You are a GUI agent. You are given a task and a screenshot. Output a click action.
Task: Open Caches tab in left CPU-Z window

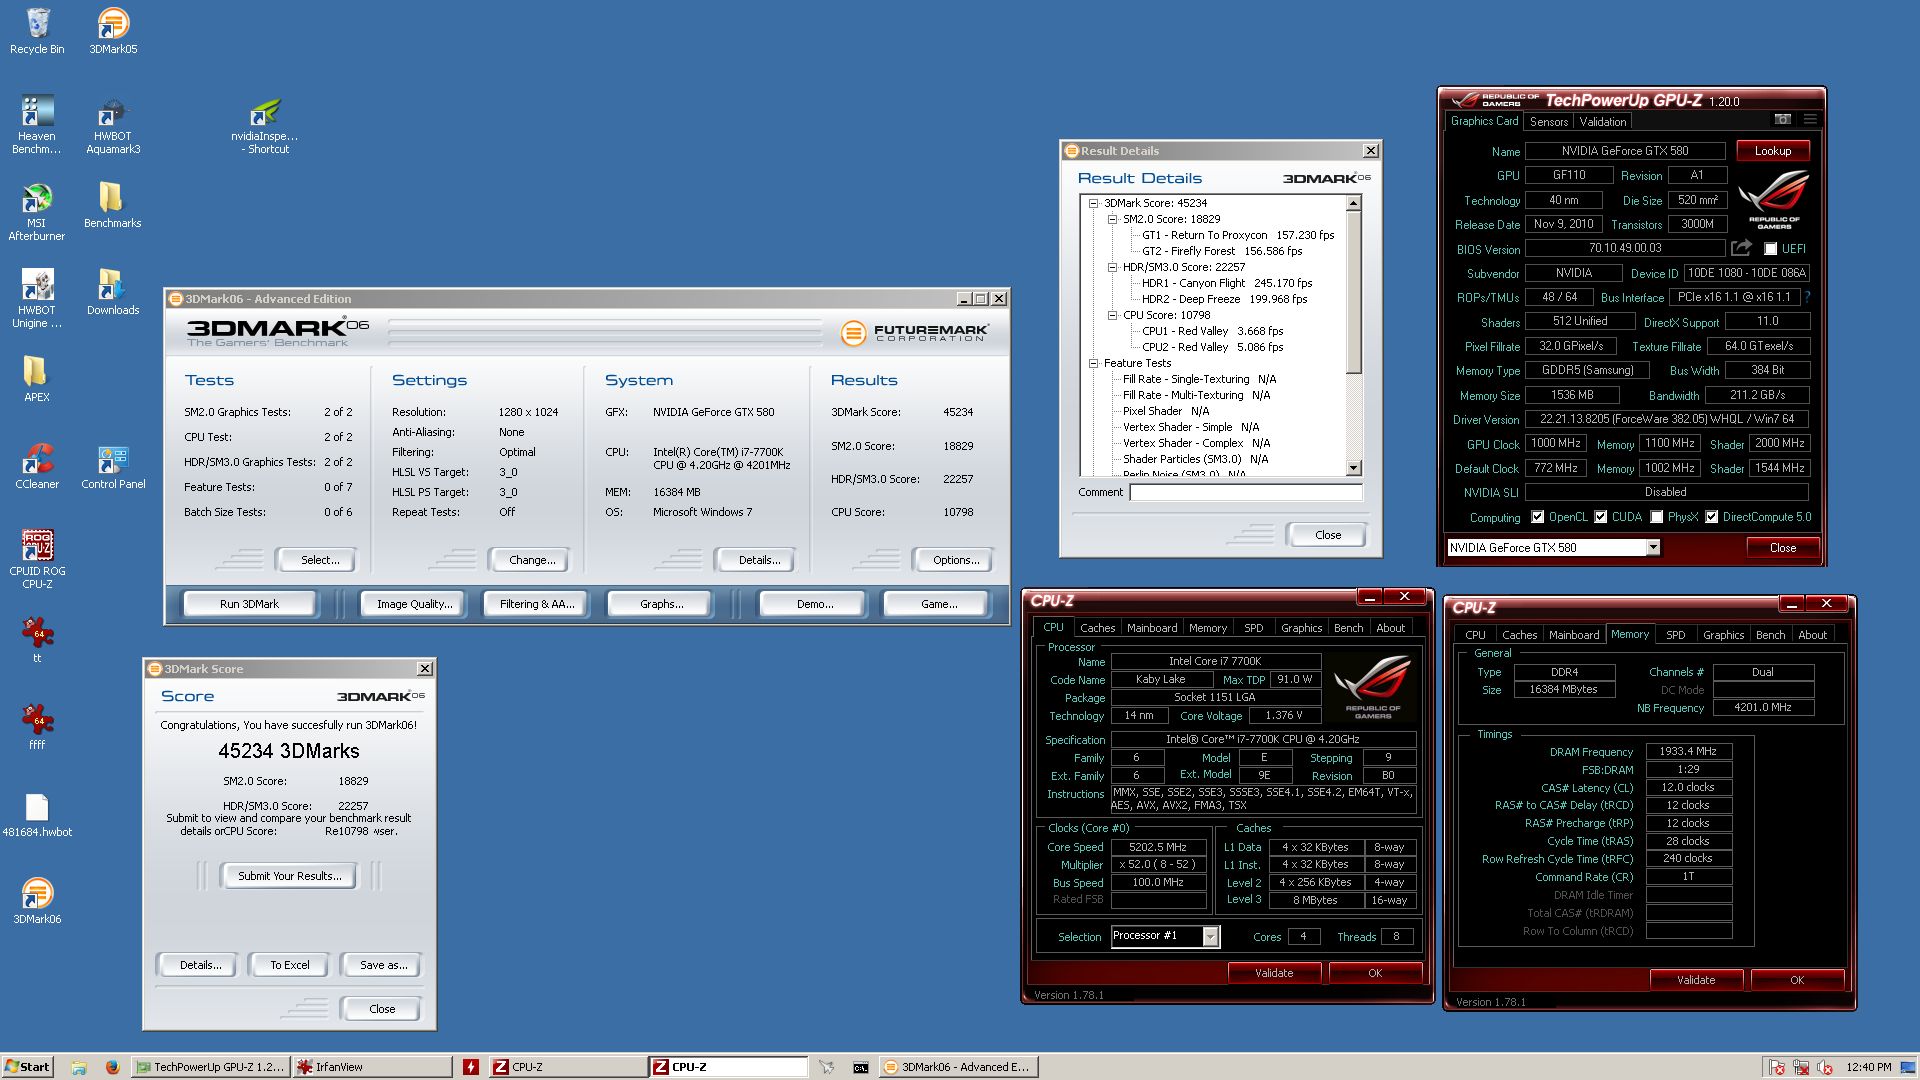click(1097, 628)
